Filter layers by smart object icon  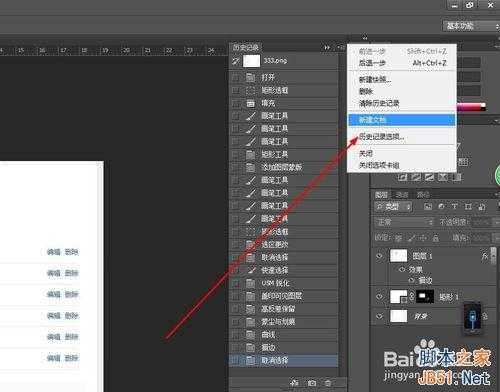(482, 207)
